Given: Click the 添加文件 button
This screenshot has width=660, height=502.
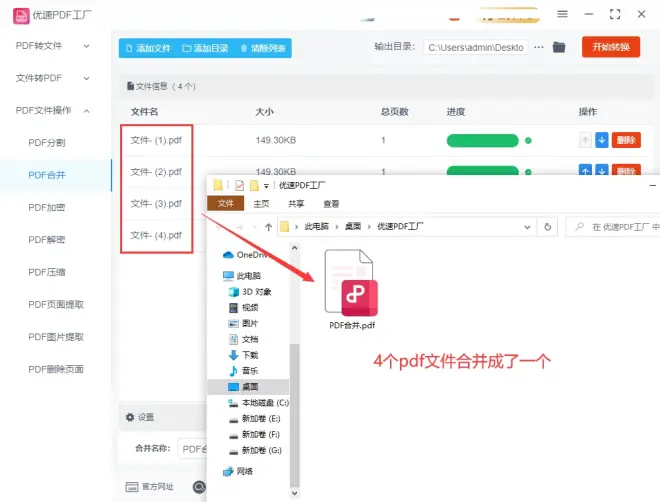Looking at the screenshot, I should 146,48.
